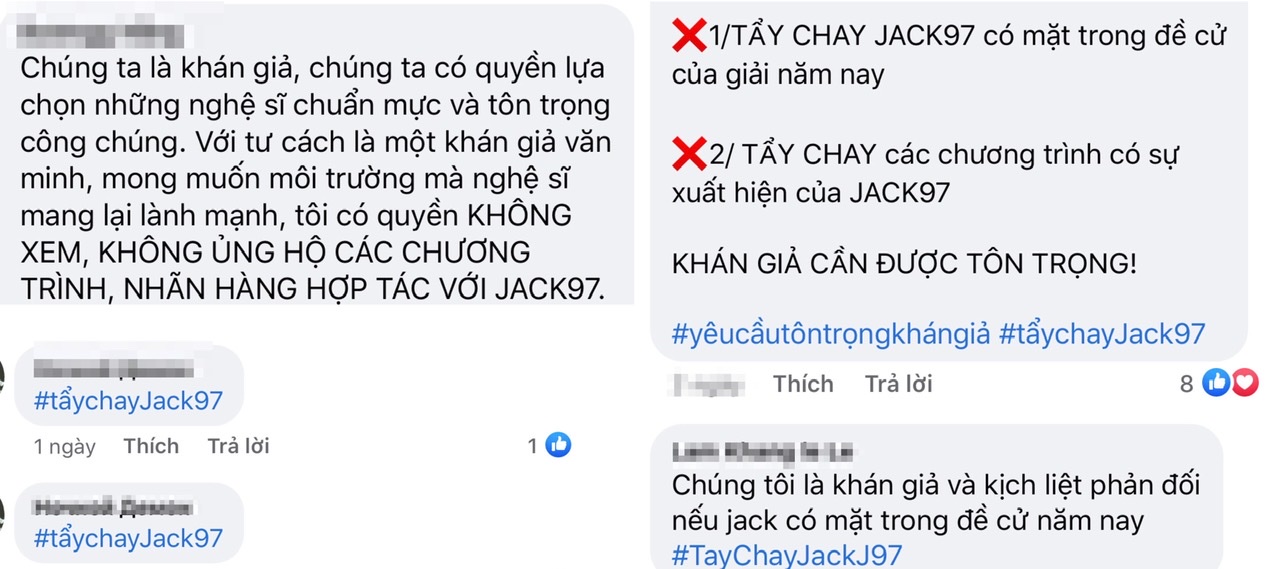The image size is (1280, 569).
Task: Click the "1 ngày" comment timestamp
Action: (x=65, y=446)
